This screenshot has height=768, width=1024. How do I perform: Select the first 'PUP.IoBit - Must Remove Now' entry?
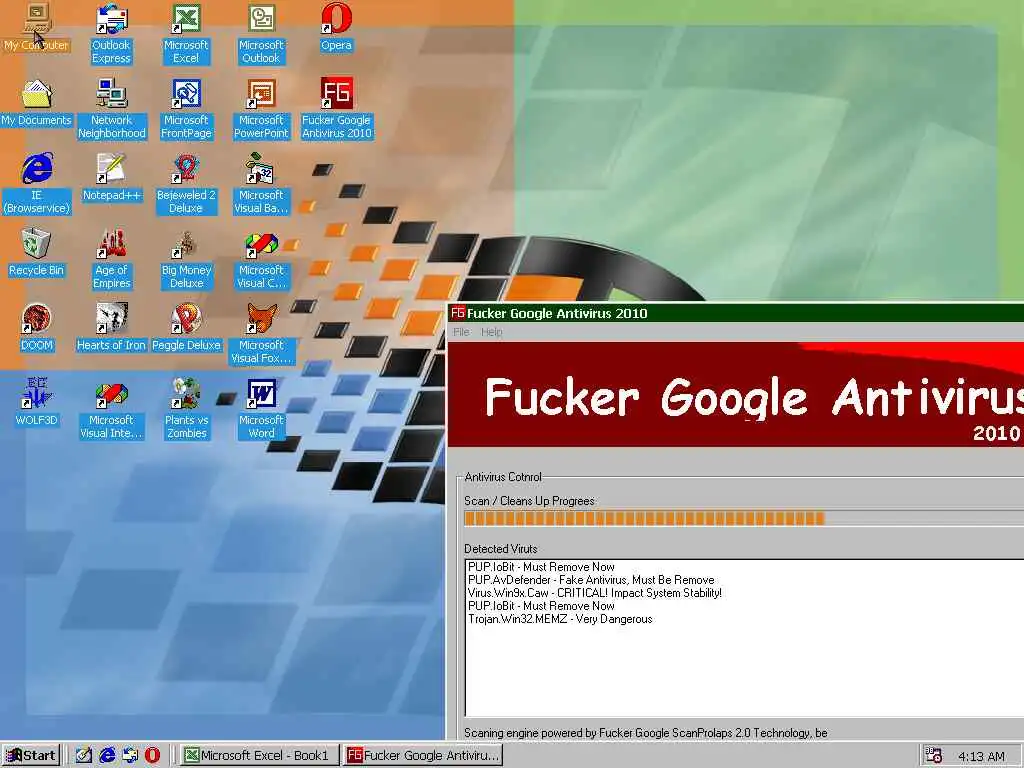click(x=541, y=567)
